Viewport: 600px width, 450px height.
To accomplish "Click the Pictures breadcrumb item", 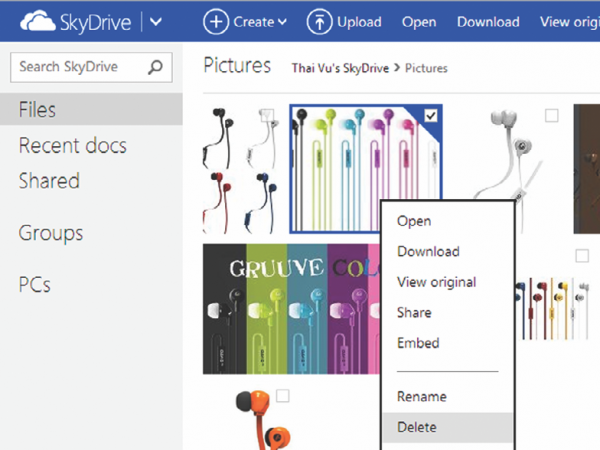I will click(x=426, y=68).
